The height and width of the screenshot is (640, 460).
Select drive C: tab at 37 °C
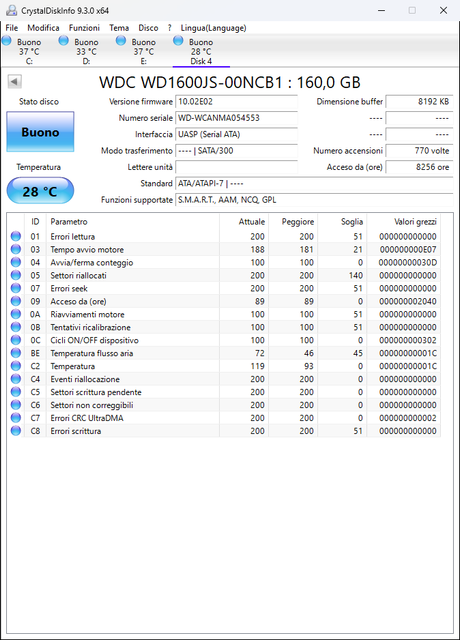(x=29, y=51)
